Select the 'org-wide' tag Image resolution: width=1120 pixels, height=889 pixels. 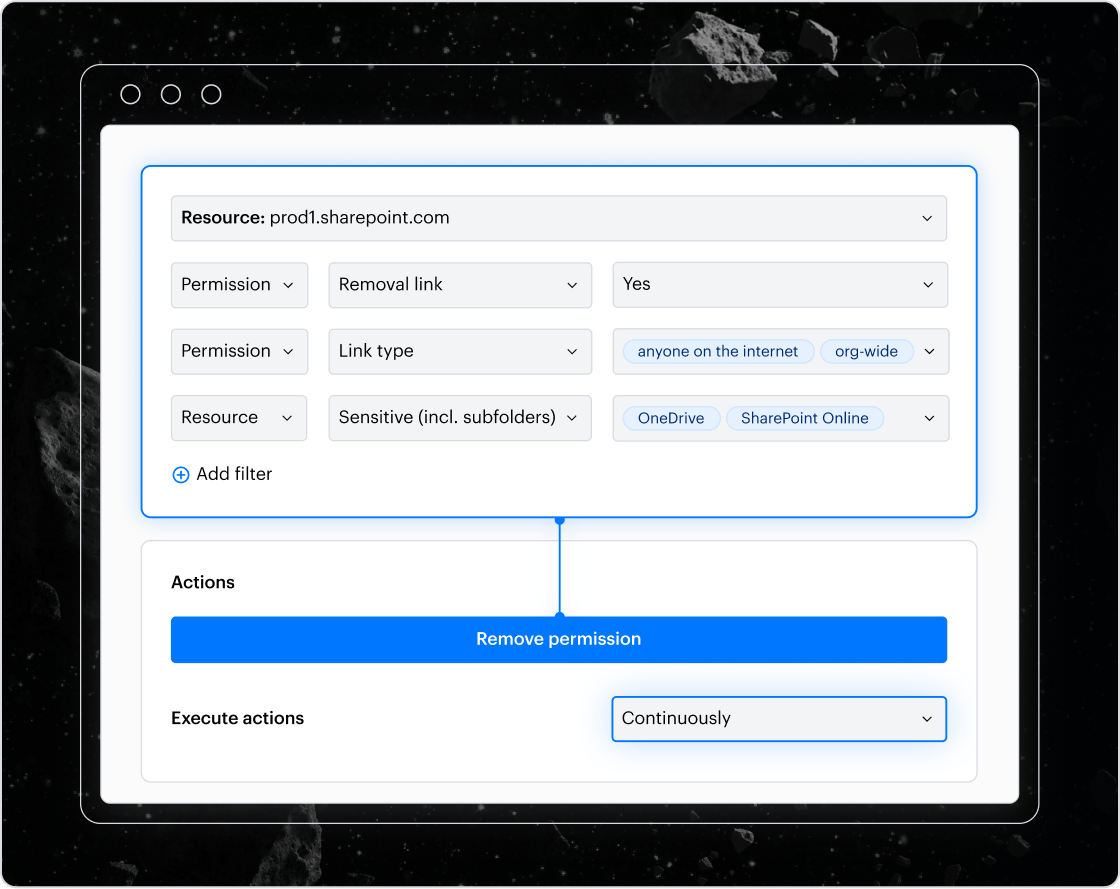(x=866, y=352)
